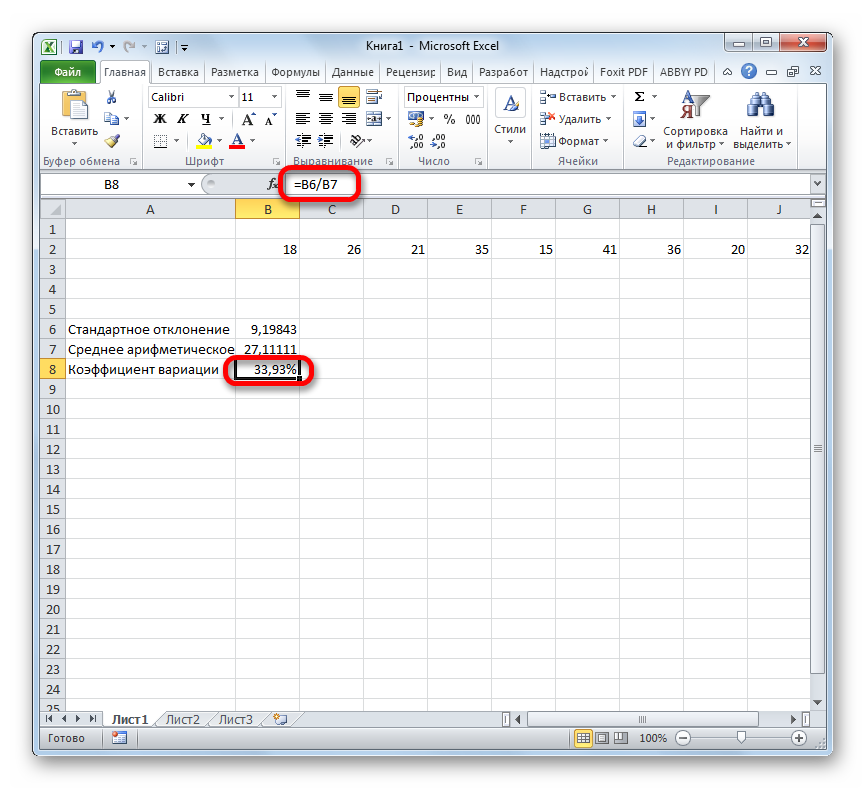Open the Процентный number format dropdown
Image resolution: width=866 pixels, height=789 pixels.
coord(477,97)
